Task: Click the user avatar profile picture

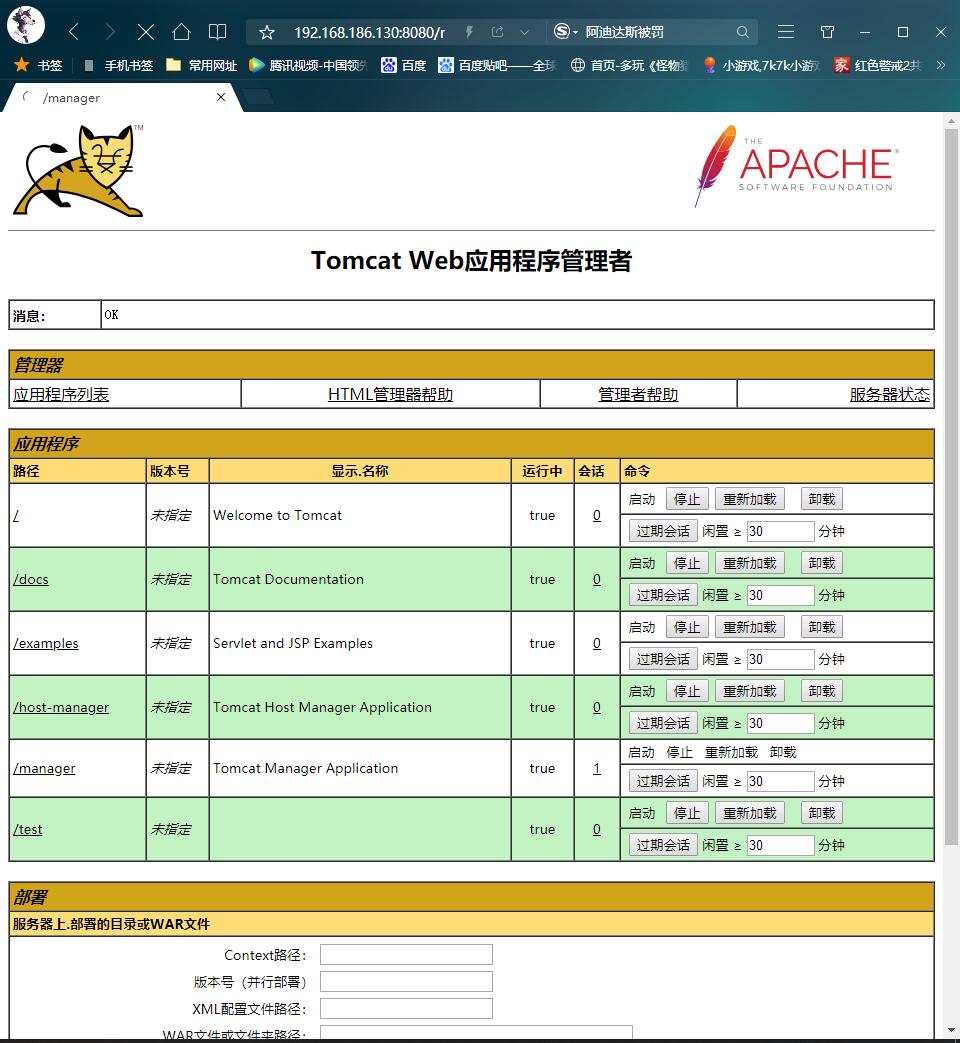Action: 26,25
